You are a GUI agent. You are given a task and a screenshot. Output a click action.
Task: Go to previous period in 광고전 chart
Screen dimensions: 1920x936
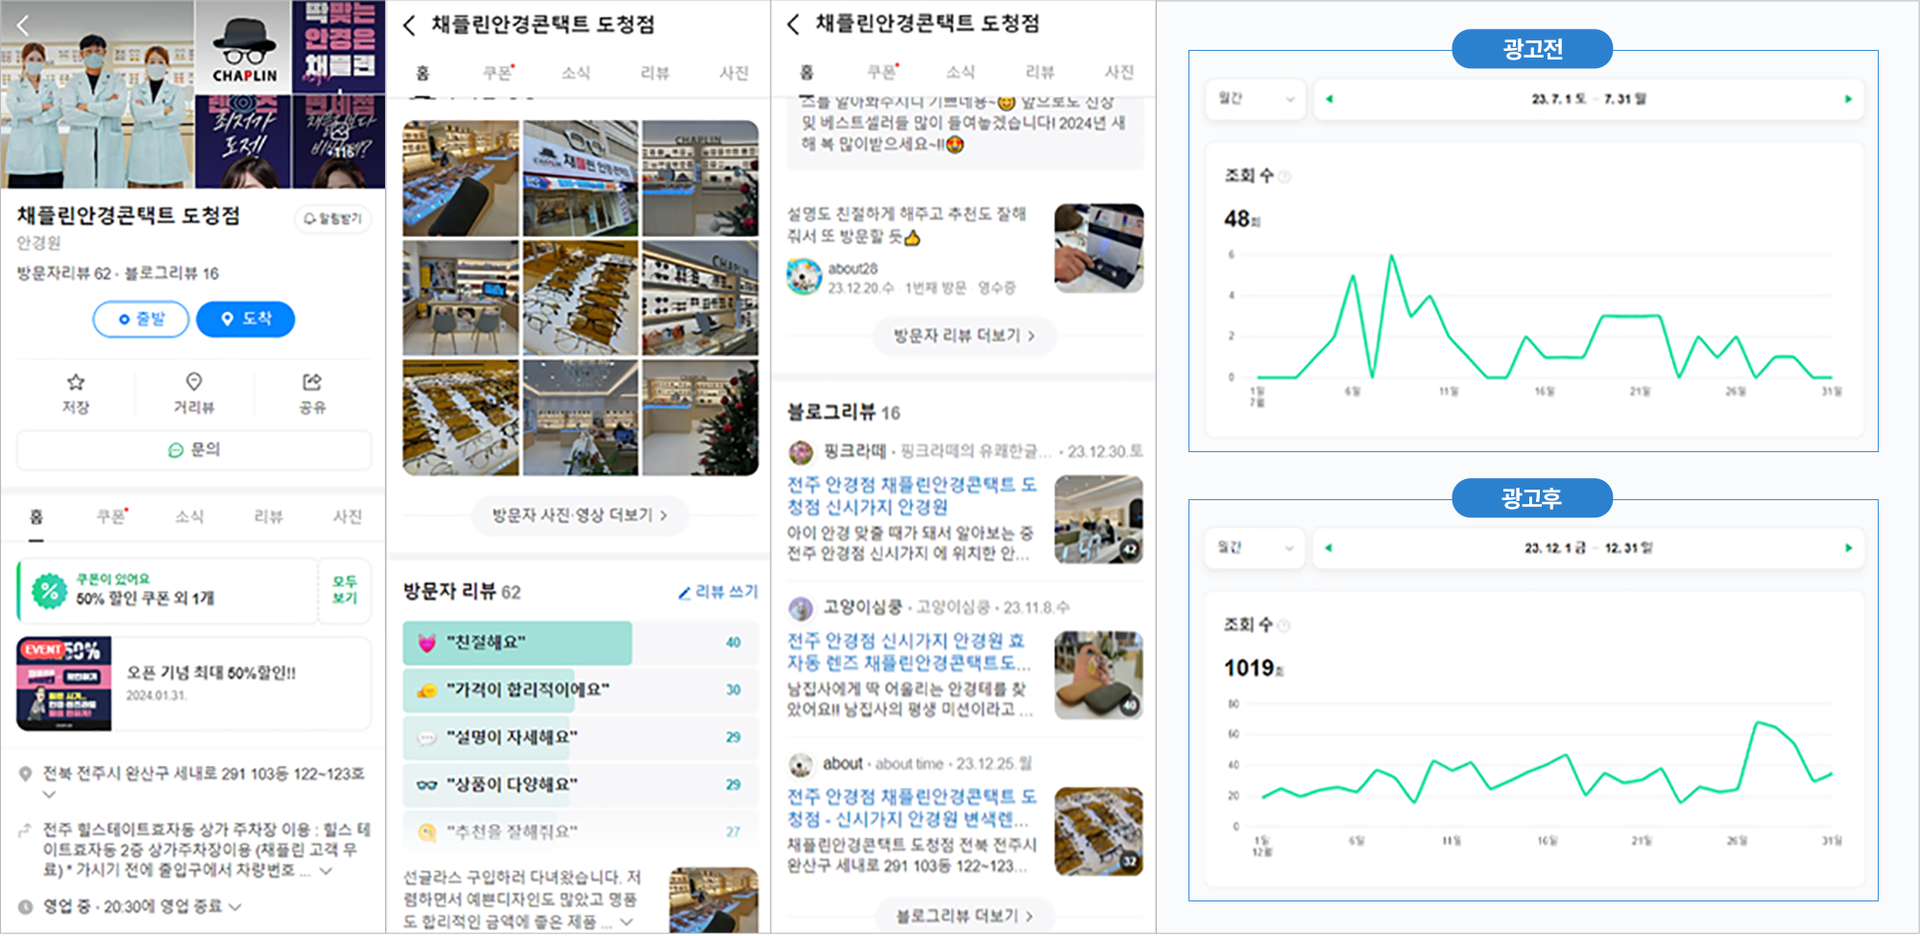pyautogui.click(x=1329, y=99)
